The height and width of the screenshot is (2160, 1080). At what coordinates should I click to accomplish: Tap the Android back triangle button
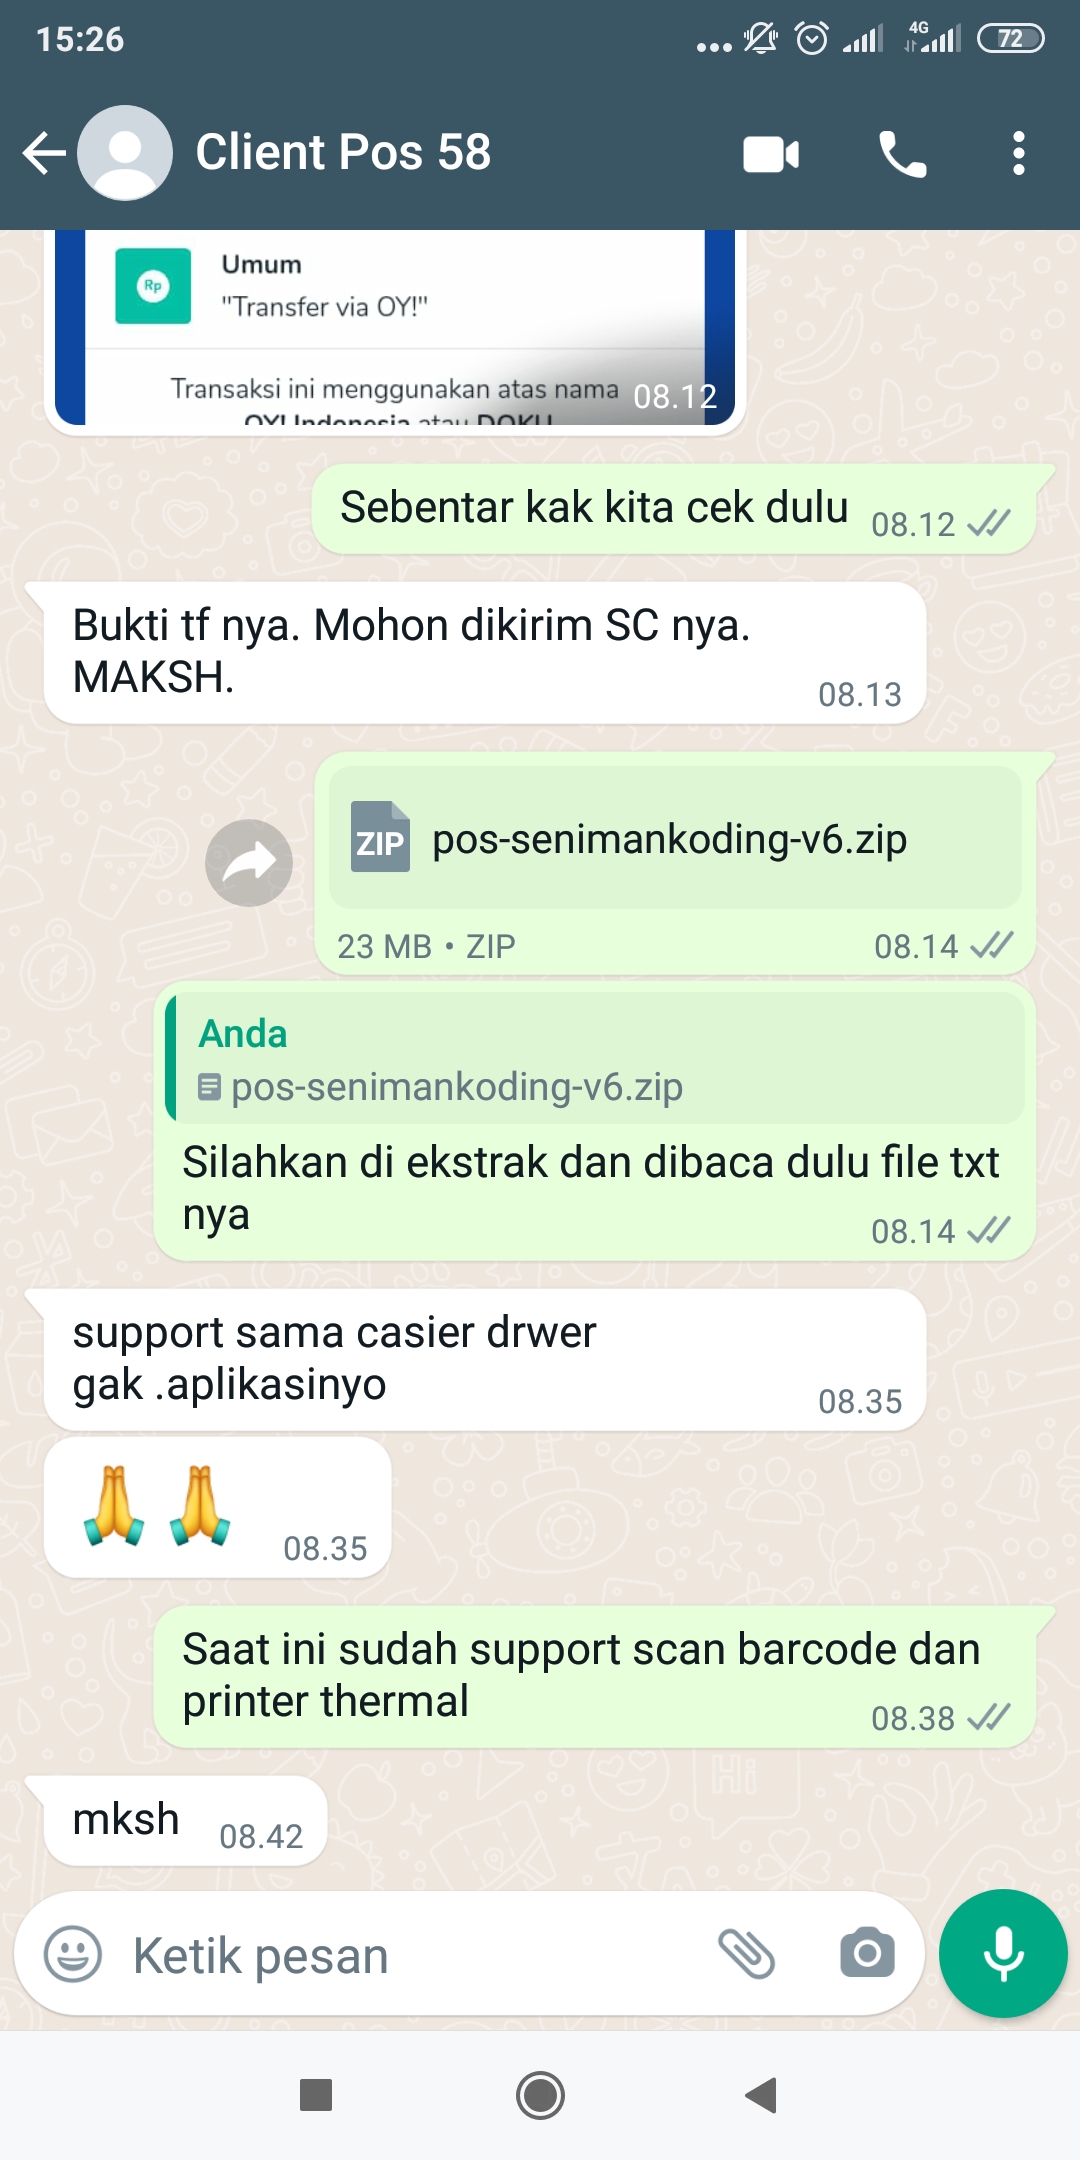(x=762, y=2095)
